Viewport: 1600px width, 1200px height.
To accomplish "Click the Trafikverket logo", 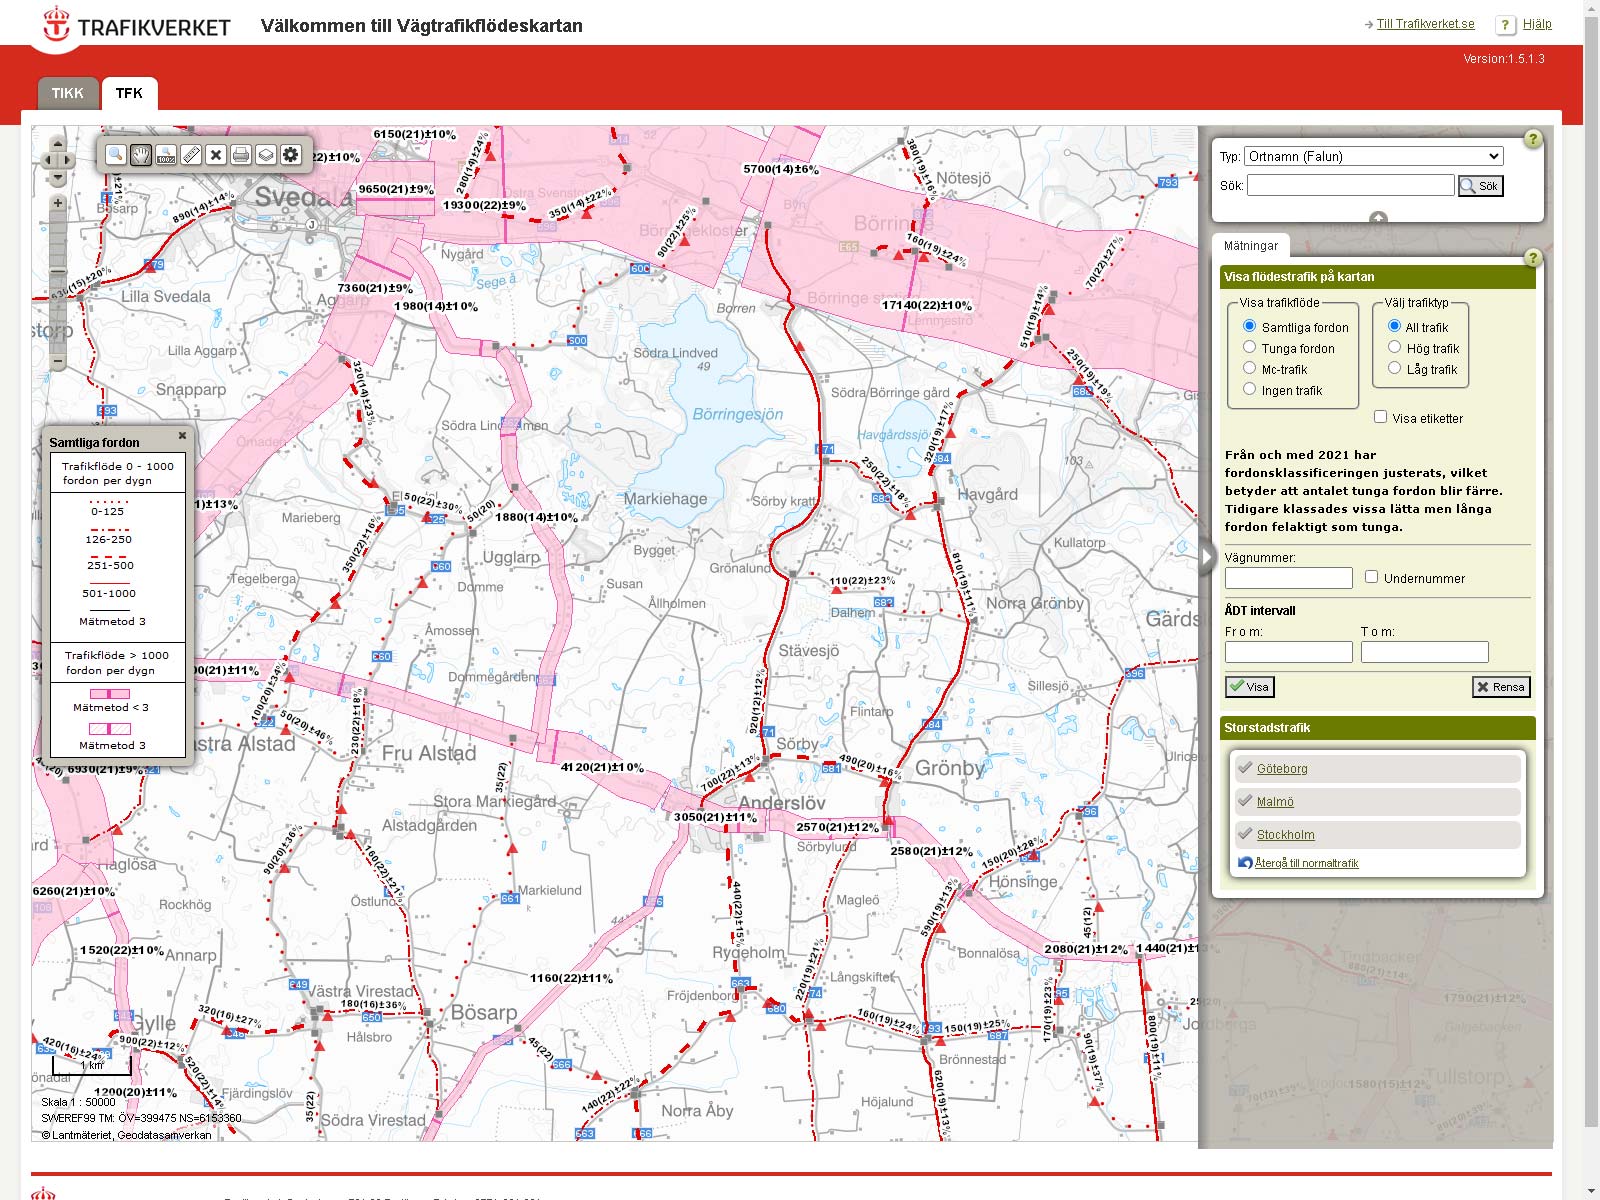I will coord(137,25).
